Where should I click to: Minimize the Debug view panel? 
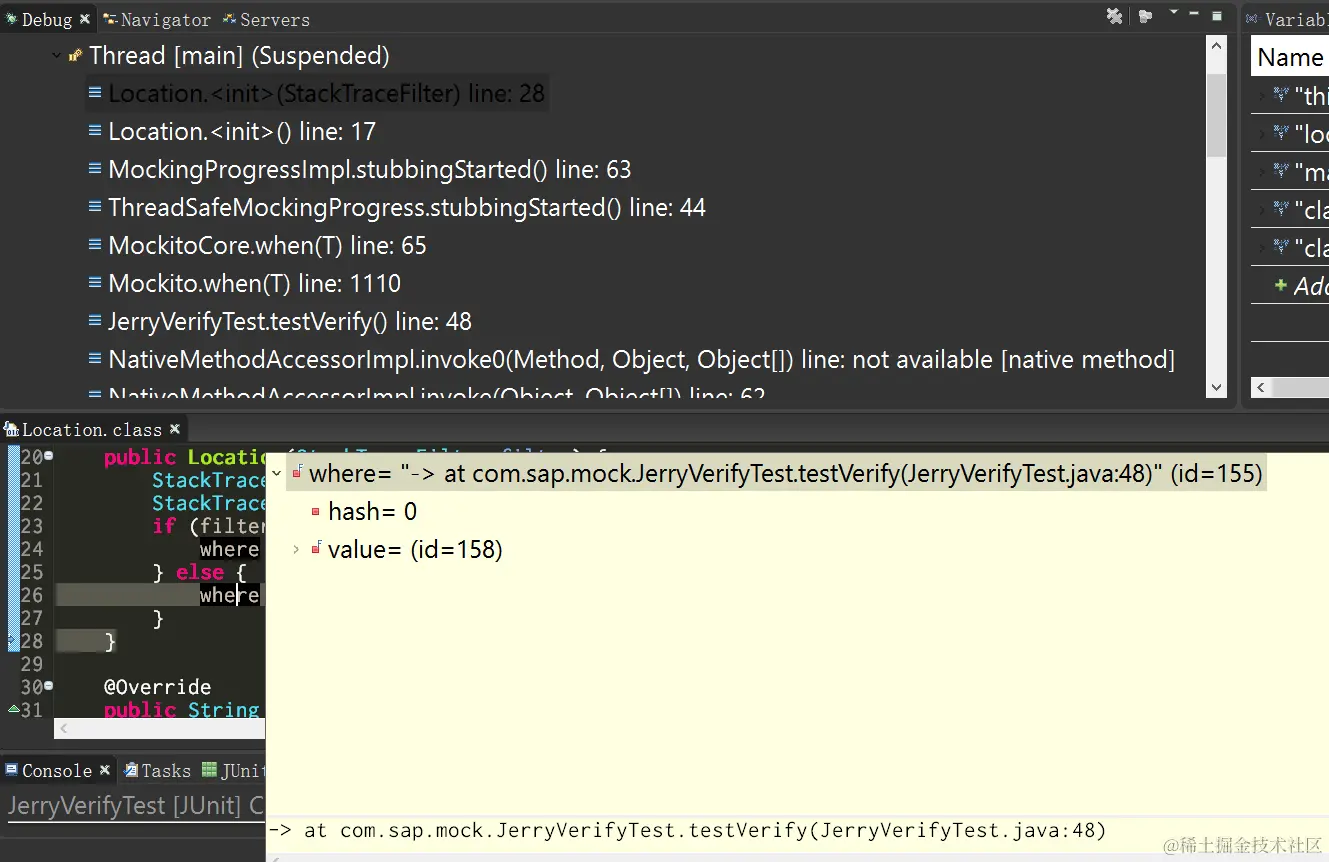point(1194,14)
